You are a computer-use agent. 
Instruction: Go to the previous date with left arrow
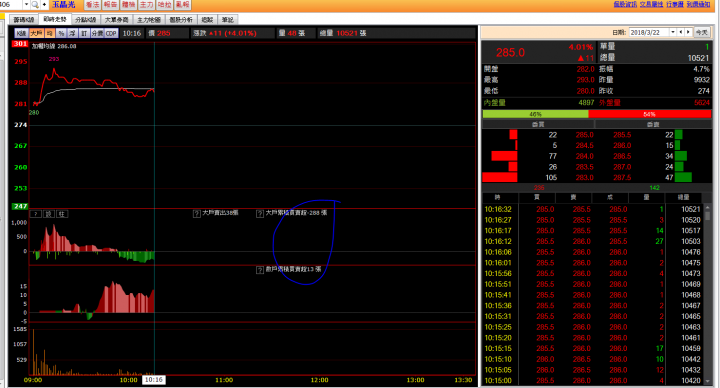tap(681, 32)
